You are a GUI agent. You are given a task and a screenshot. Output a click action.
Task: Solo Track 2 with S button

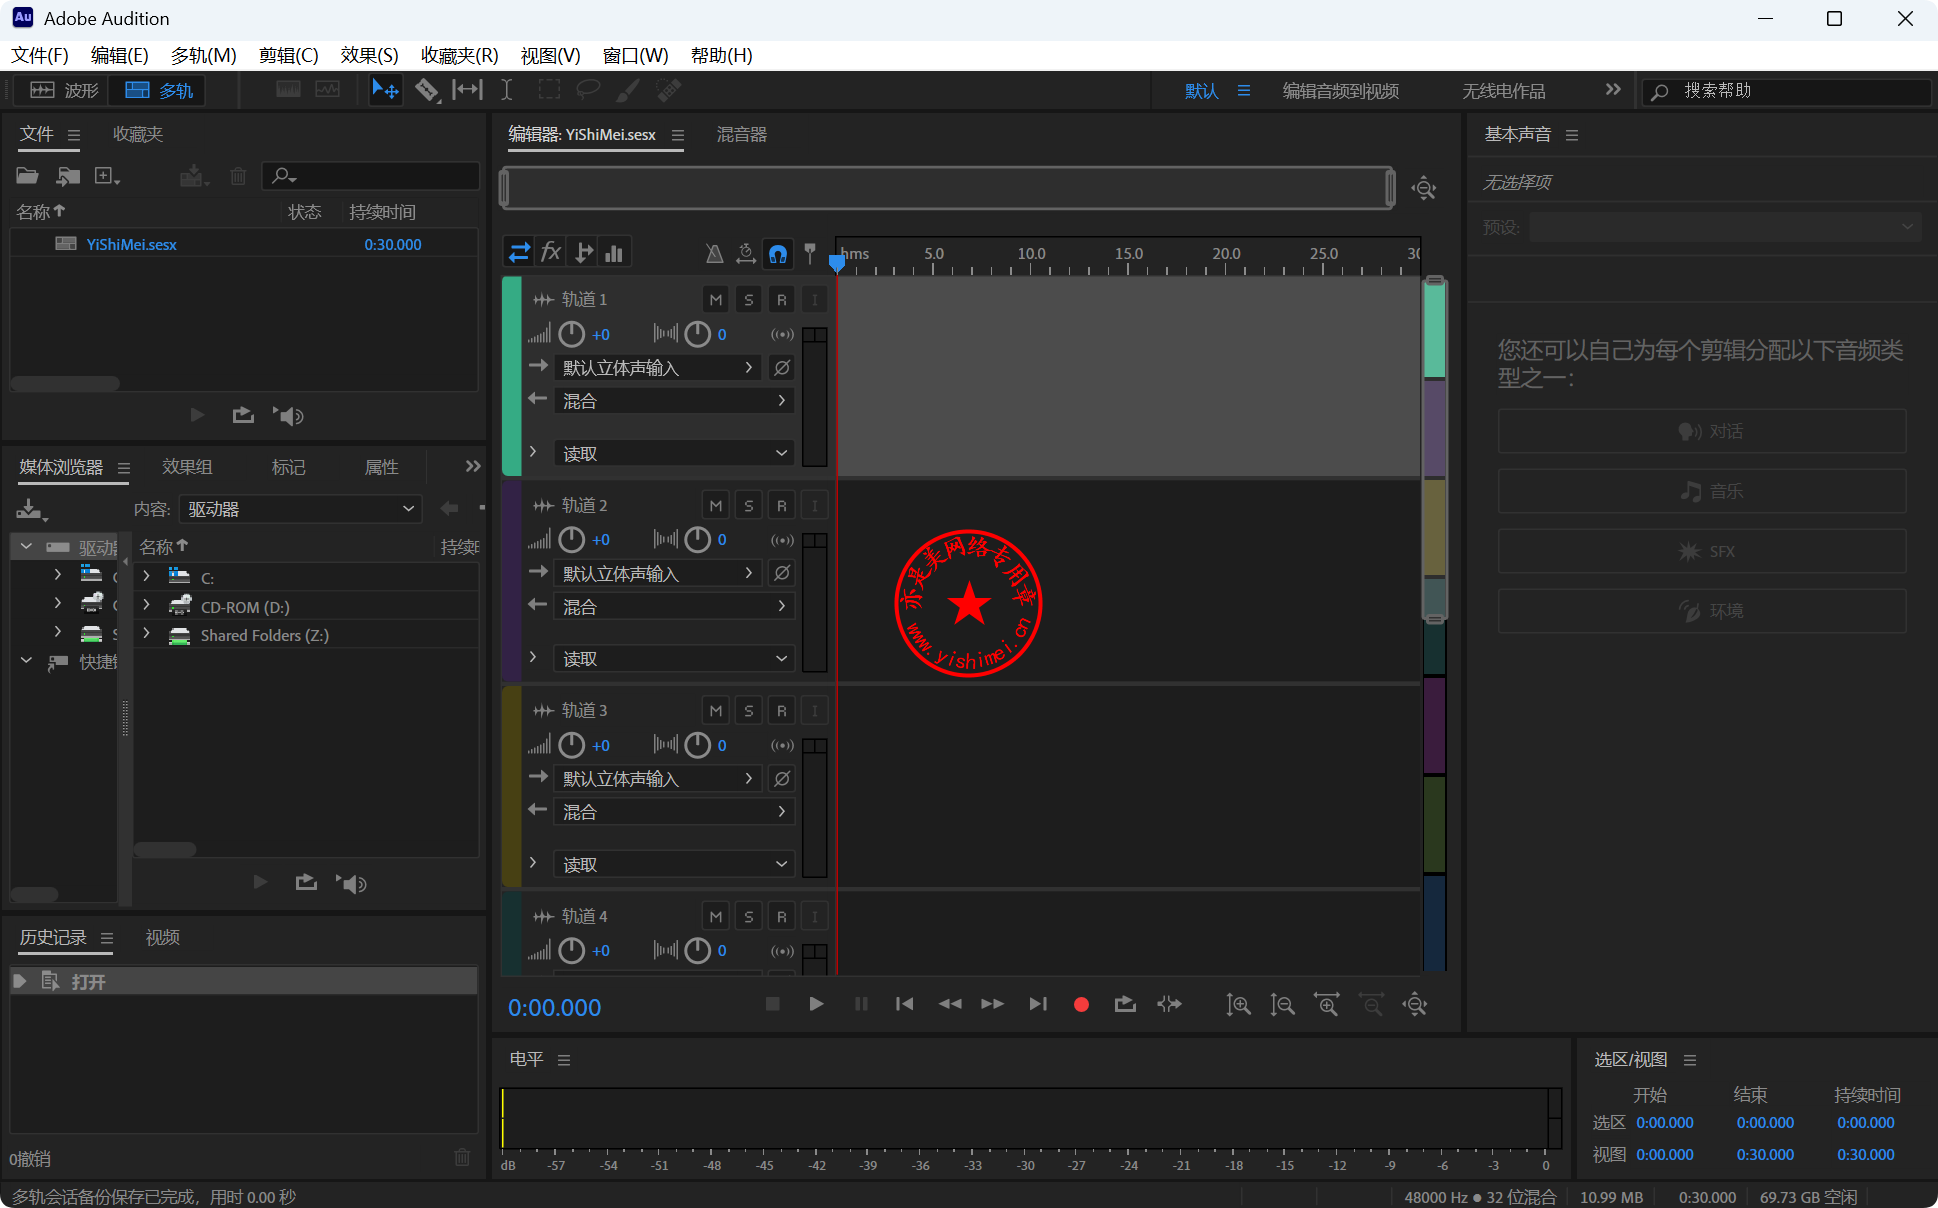click(749, 505)
